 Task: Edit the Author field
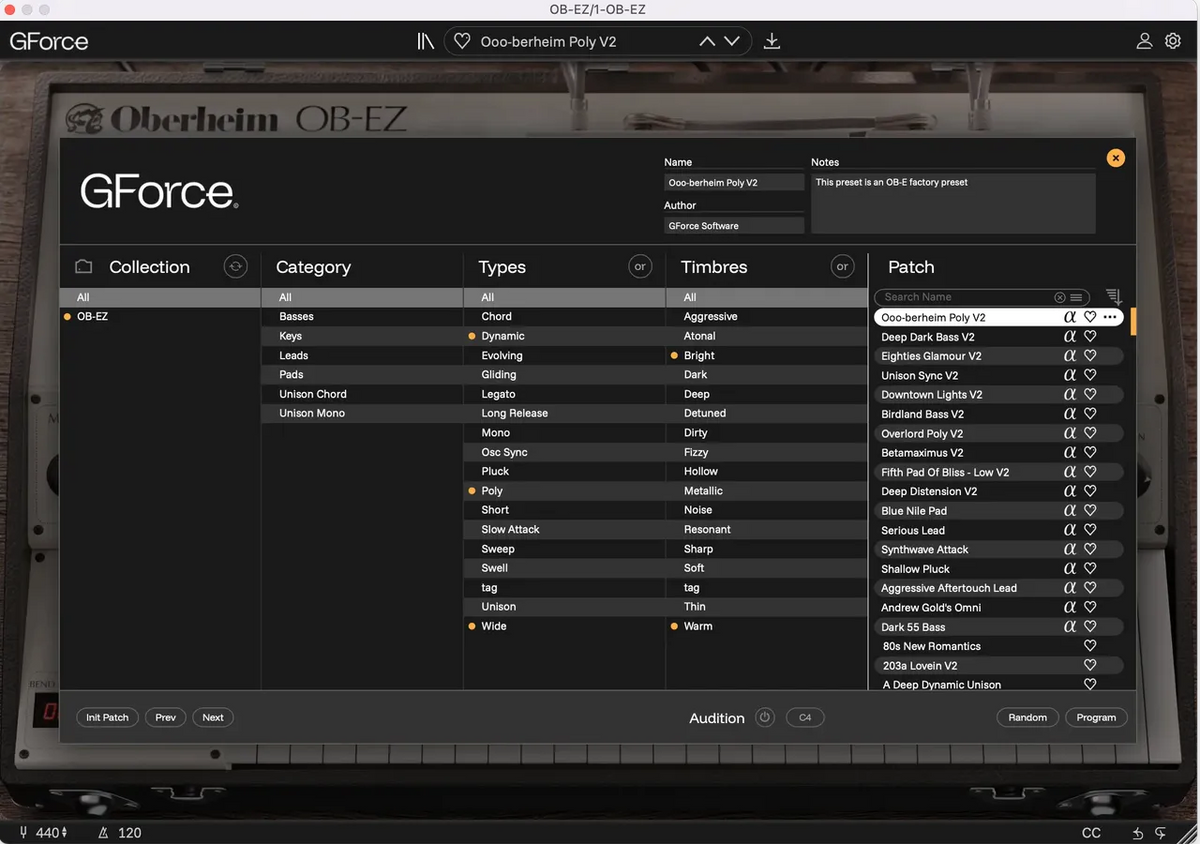tap(734, 226)
